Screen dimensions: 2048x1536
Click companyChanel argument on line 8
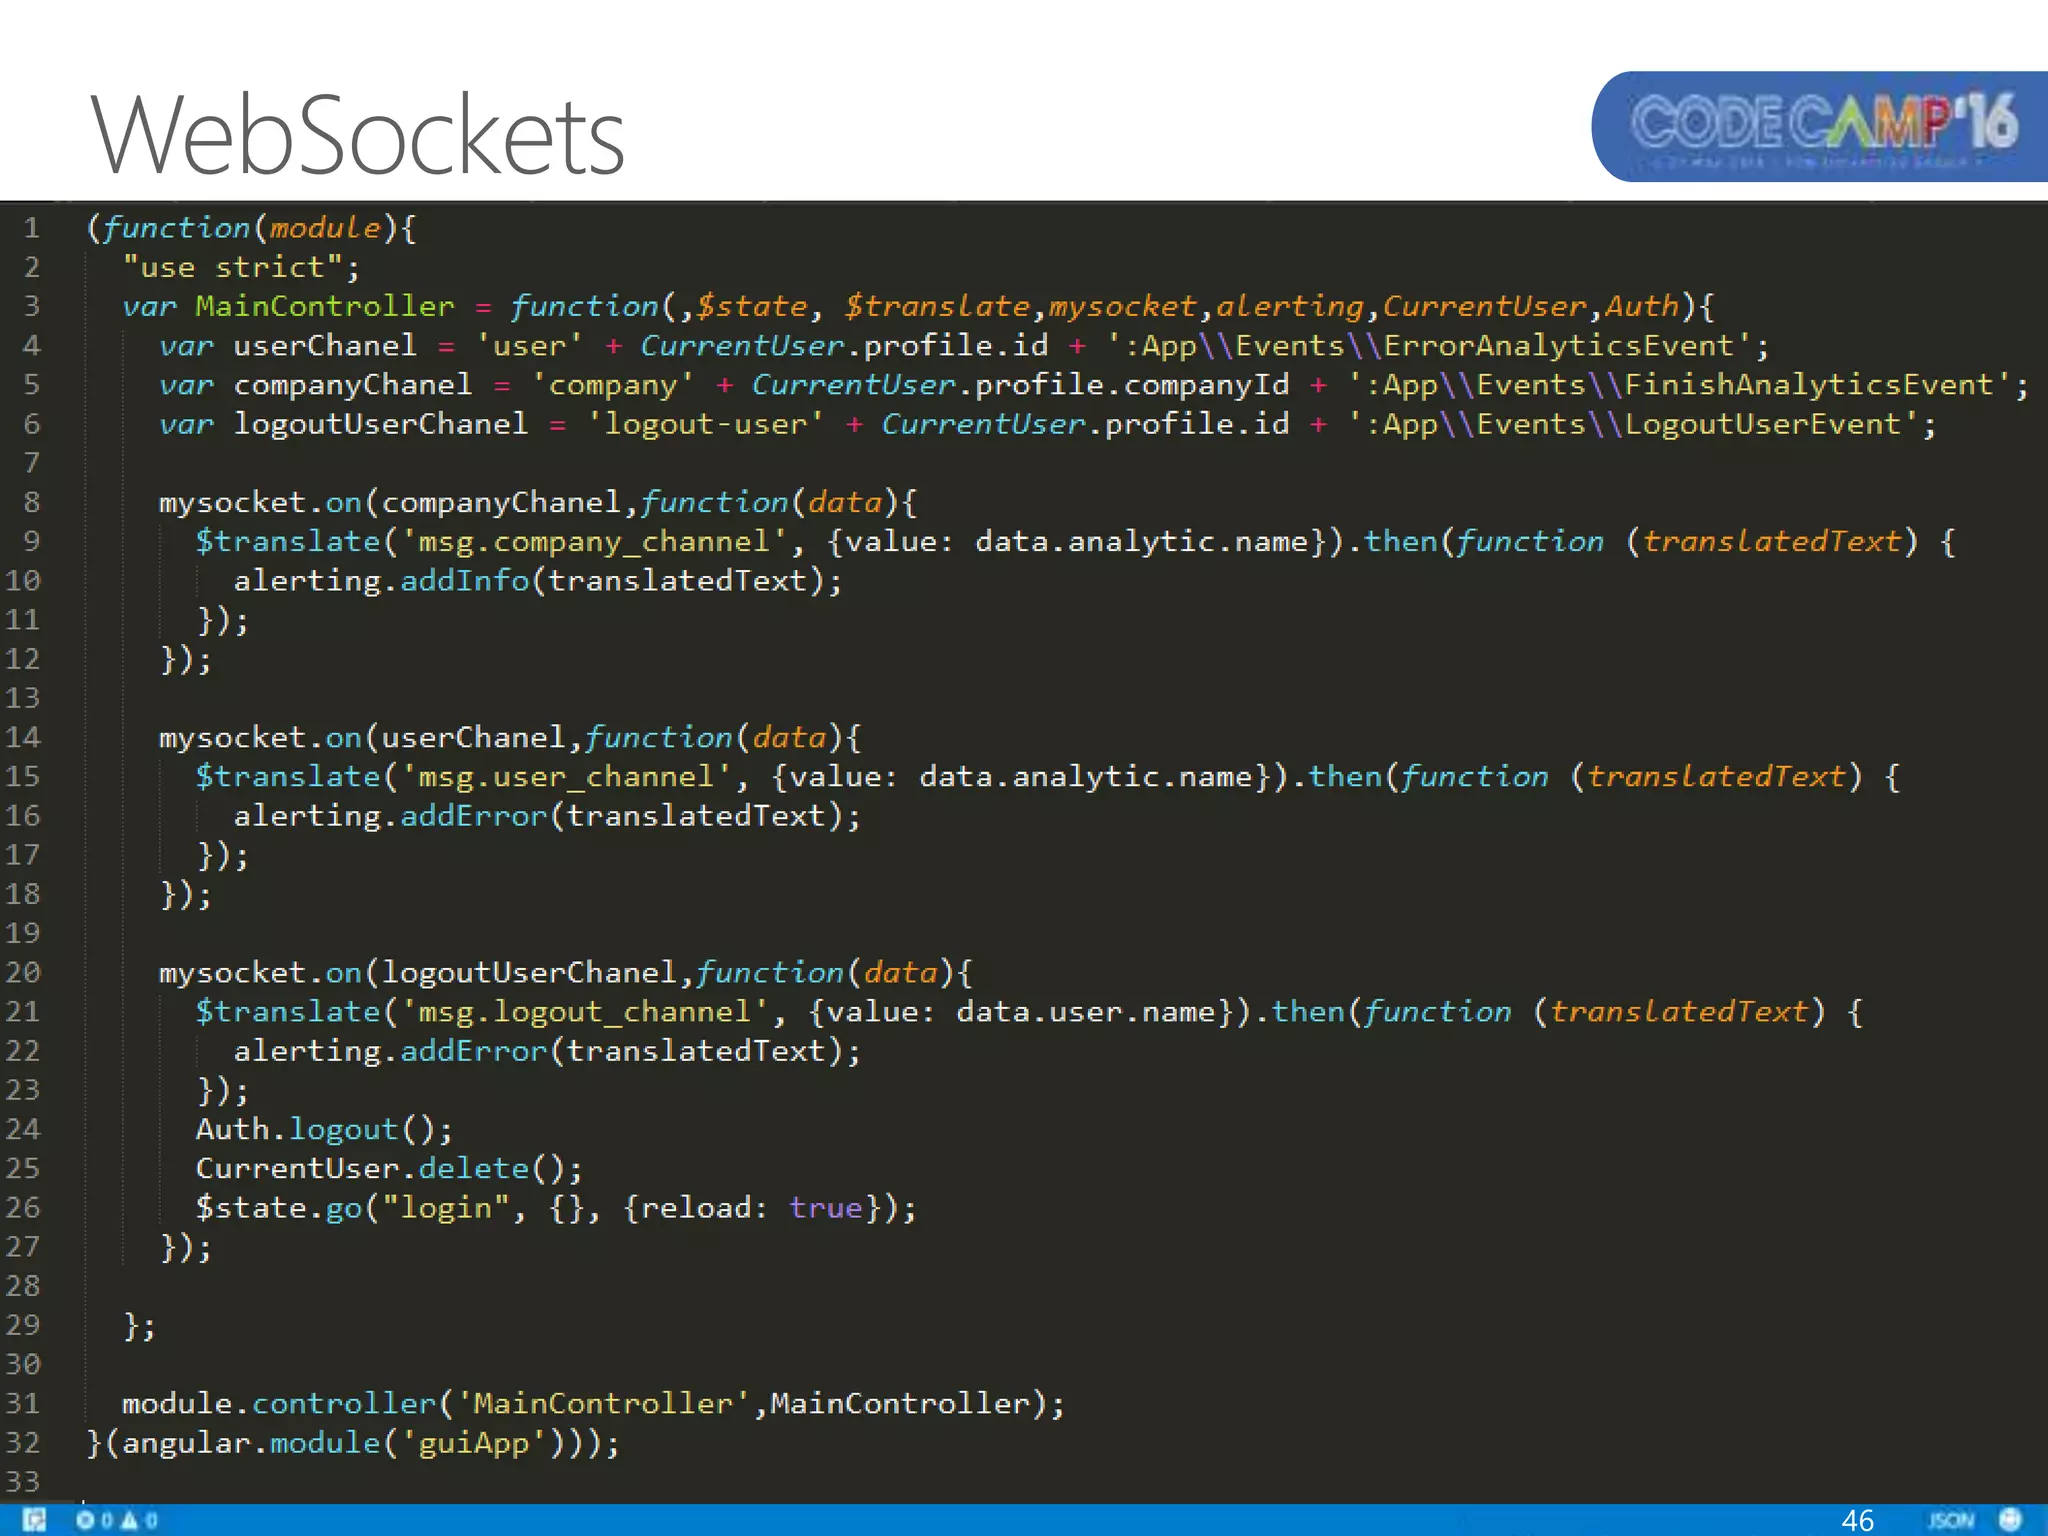point(501,502)
